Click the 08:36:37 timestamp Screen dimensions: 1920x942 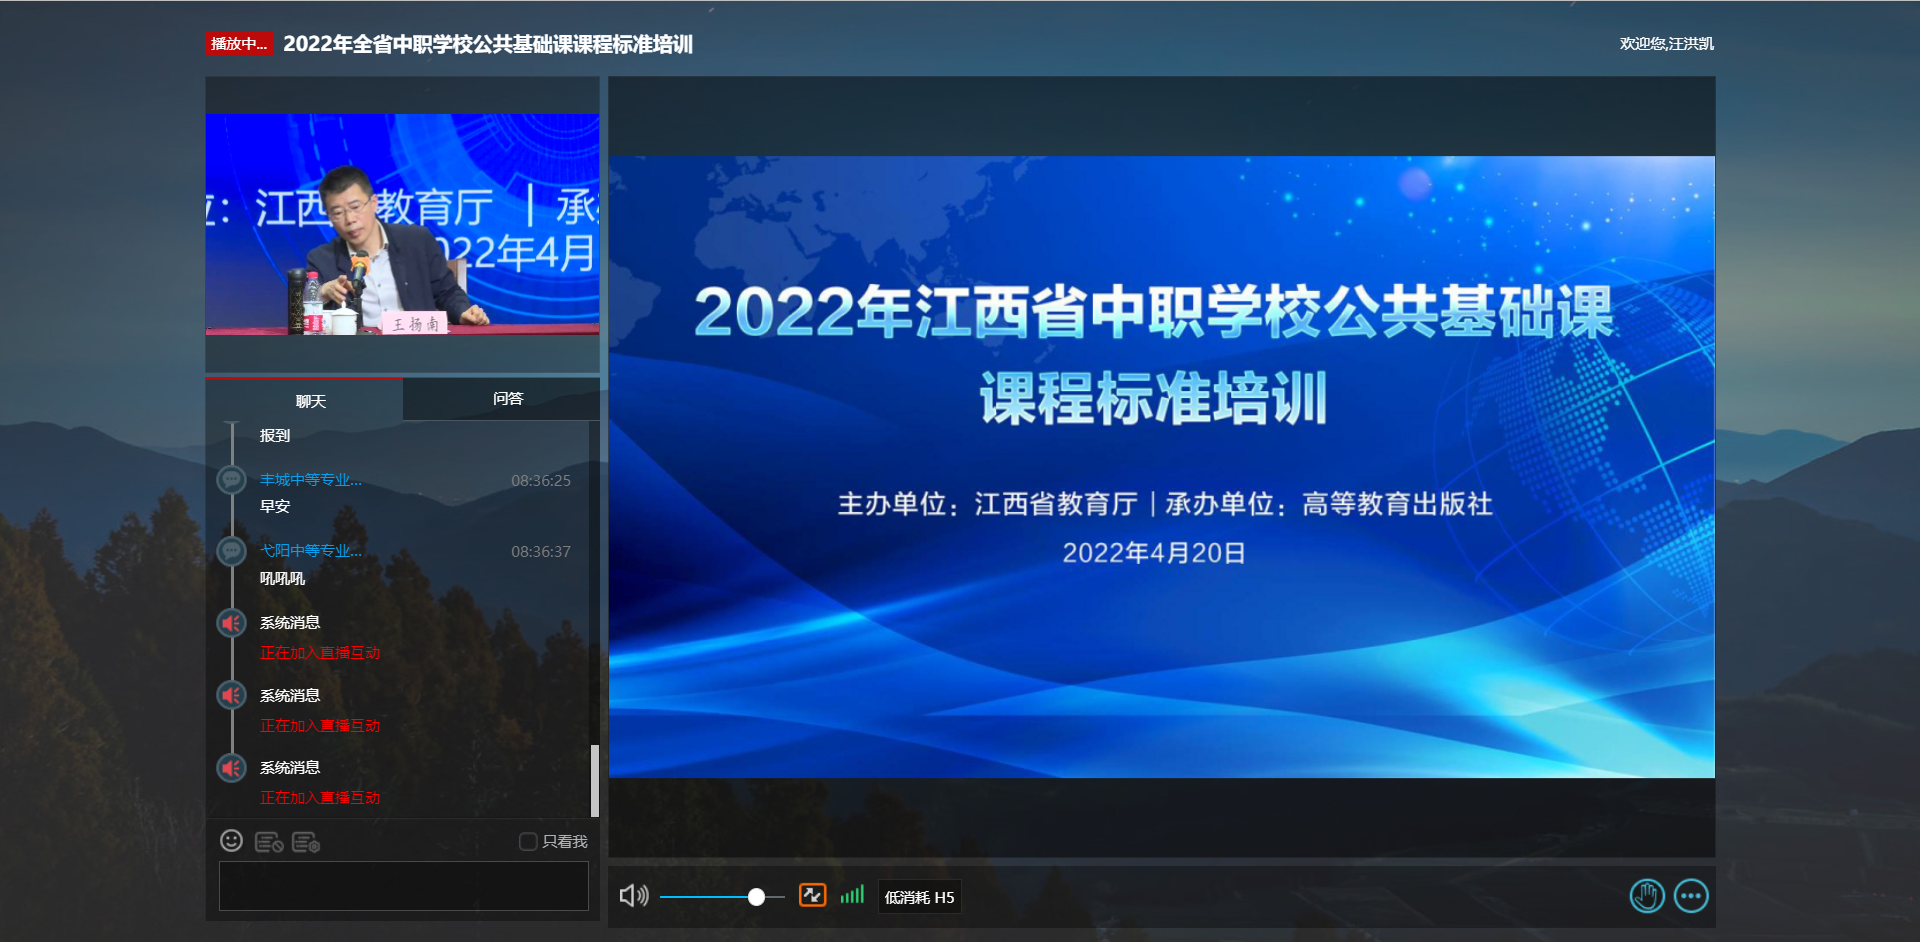pyautogui.click(x=541, y=552)
